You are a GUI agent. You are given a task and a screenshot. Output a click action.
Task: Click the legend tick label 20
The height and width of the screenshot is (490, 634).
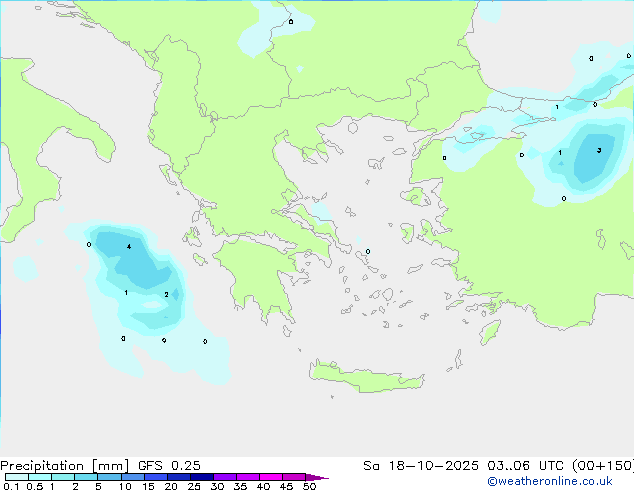click(171, 486)
